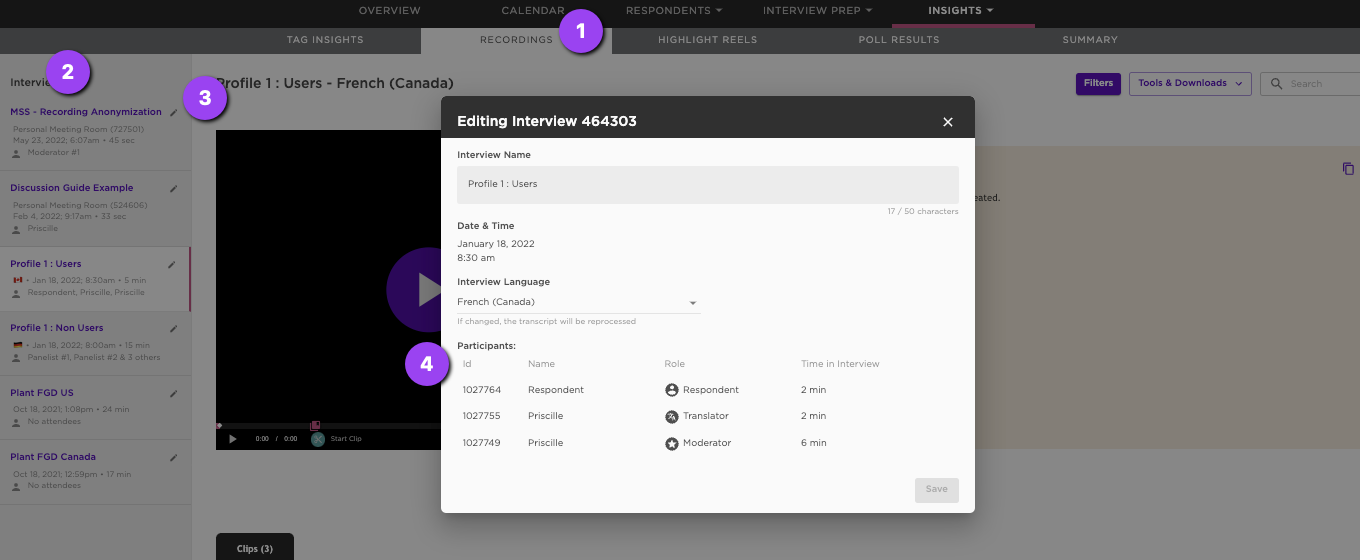
Task: Click participant Id 1027749
Action: coord(482,443)
